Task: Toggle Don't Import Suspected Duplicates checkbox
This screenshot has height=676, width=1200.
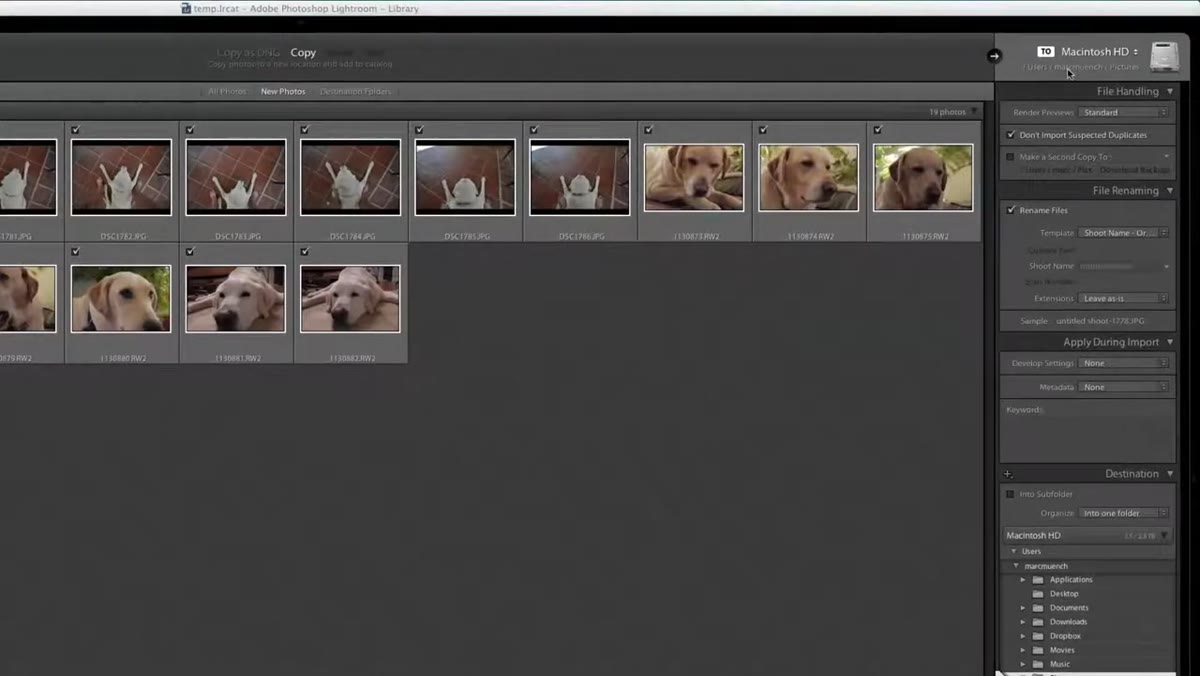Action: 1011,135
